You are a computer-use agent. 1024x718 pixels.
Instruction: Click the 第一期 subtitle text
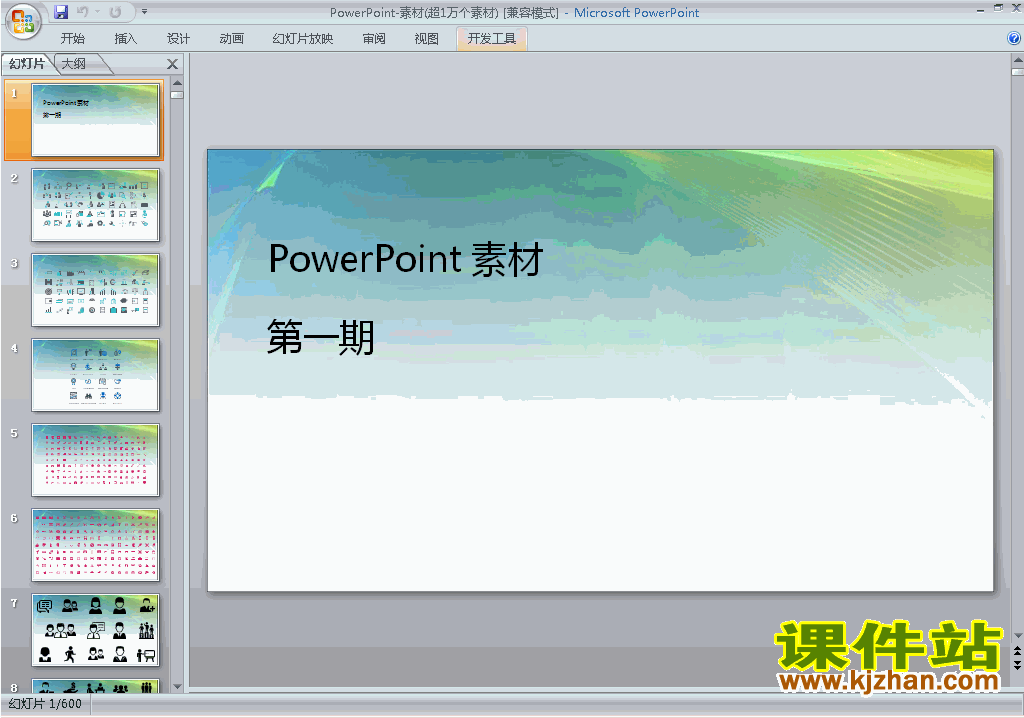coord(321,337)
